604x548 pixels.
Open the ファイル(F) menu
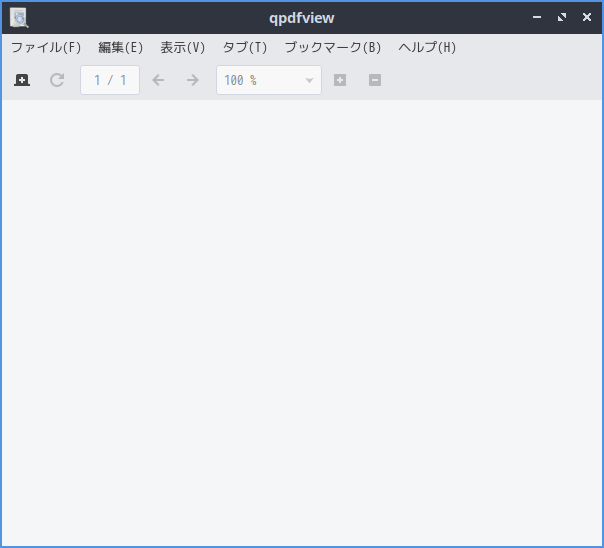pos(46,47)
